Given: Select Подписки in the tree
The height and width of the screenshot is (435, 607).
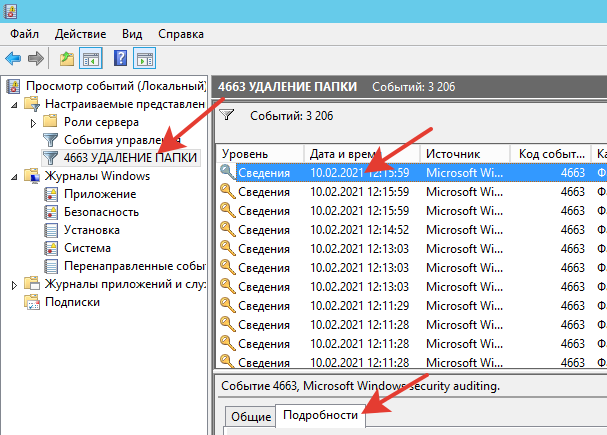Looking at the screenshot, I should [x=72, y=302].
